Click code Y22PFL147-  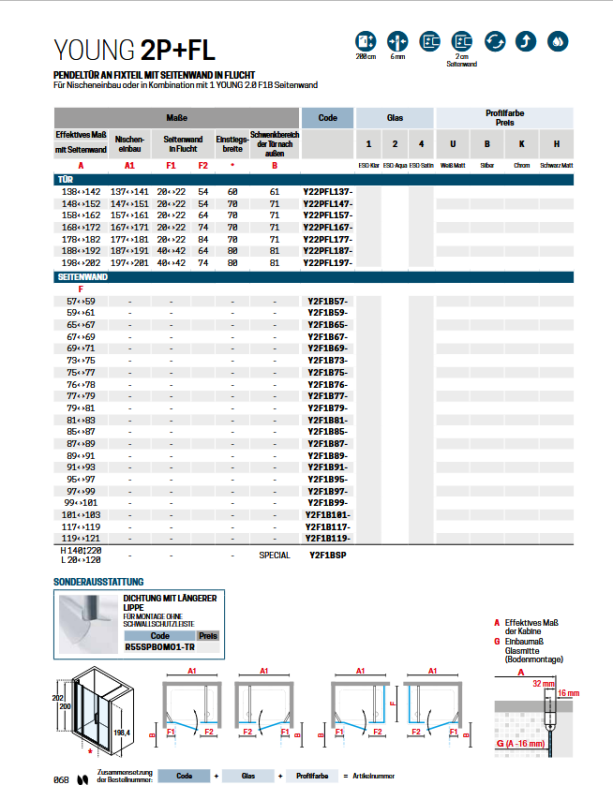328,204
